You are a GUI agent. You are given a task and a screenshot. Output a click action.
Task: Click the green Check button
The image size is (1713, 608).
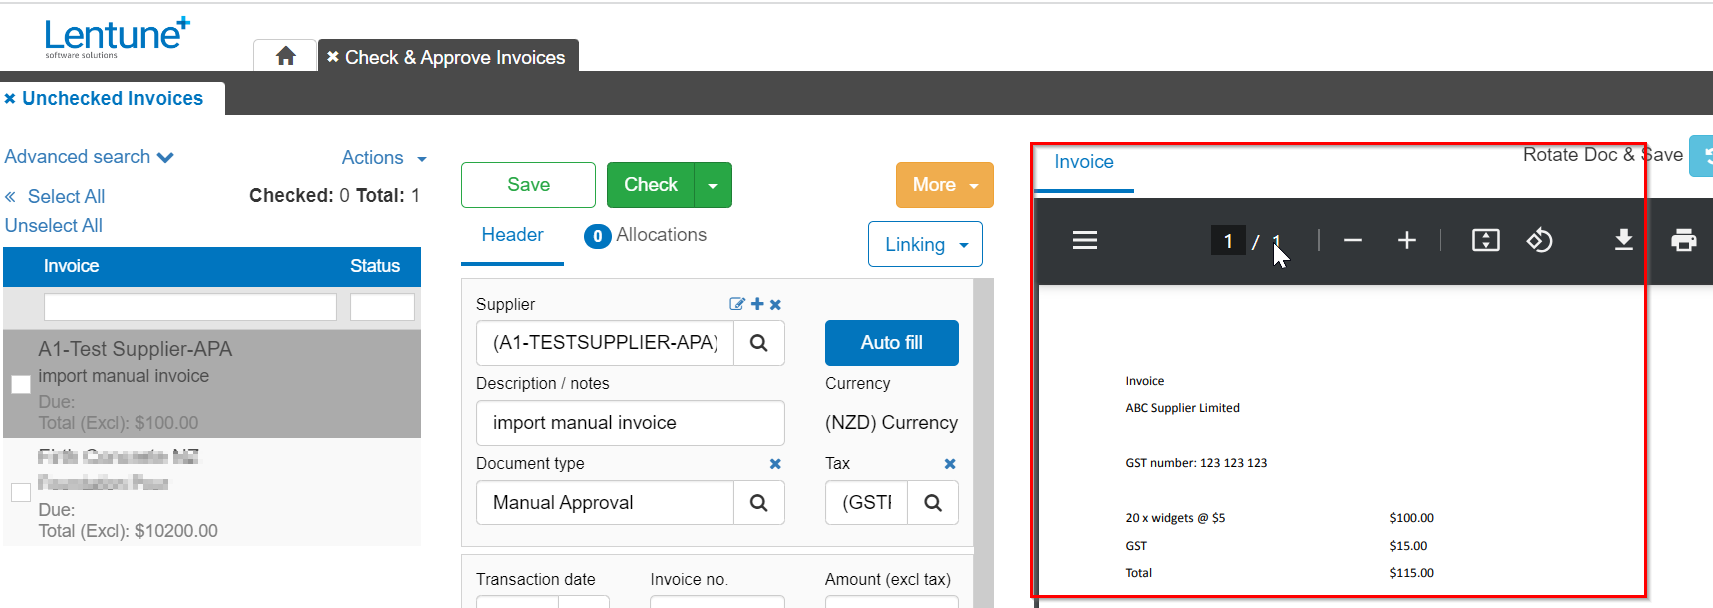(x=651, y=185)
